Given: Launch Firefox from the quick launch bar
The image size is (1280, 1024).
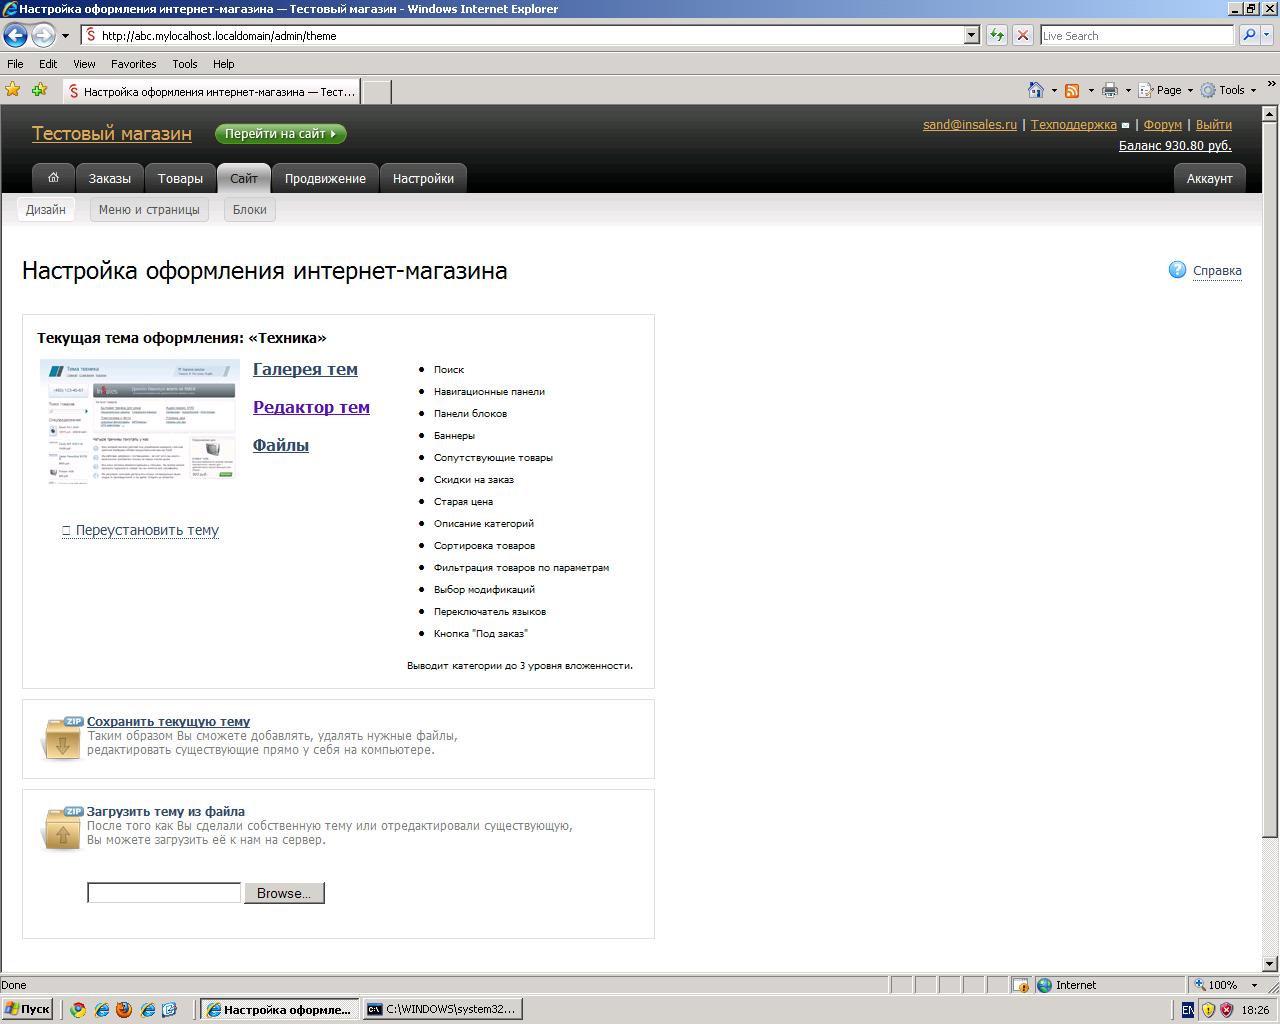Looking at the screenshot, I should (124, 1009).
